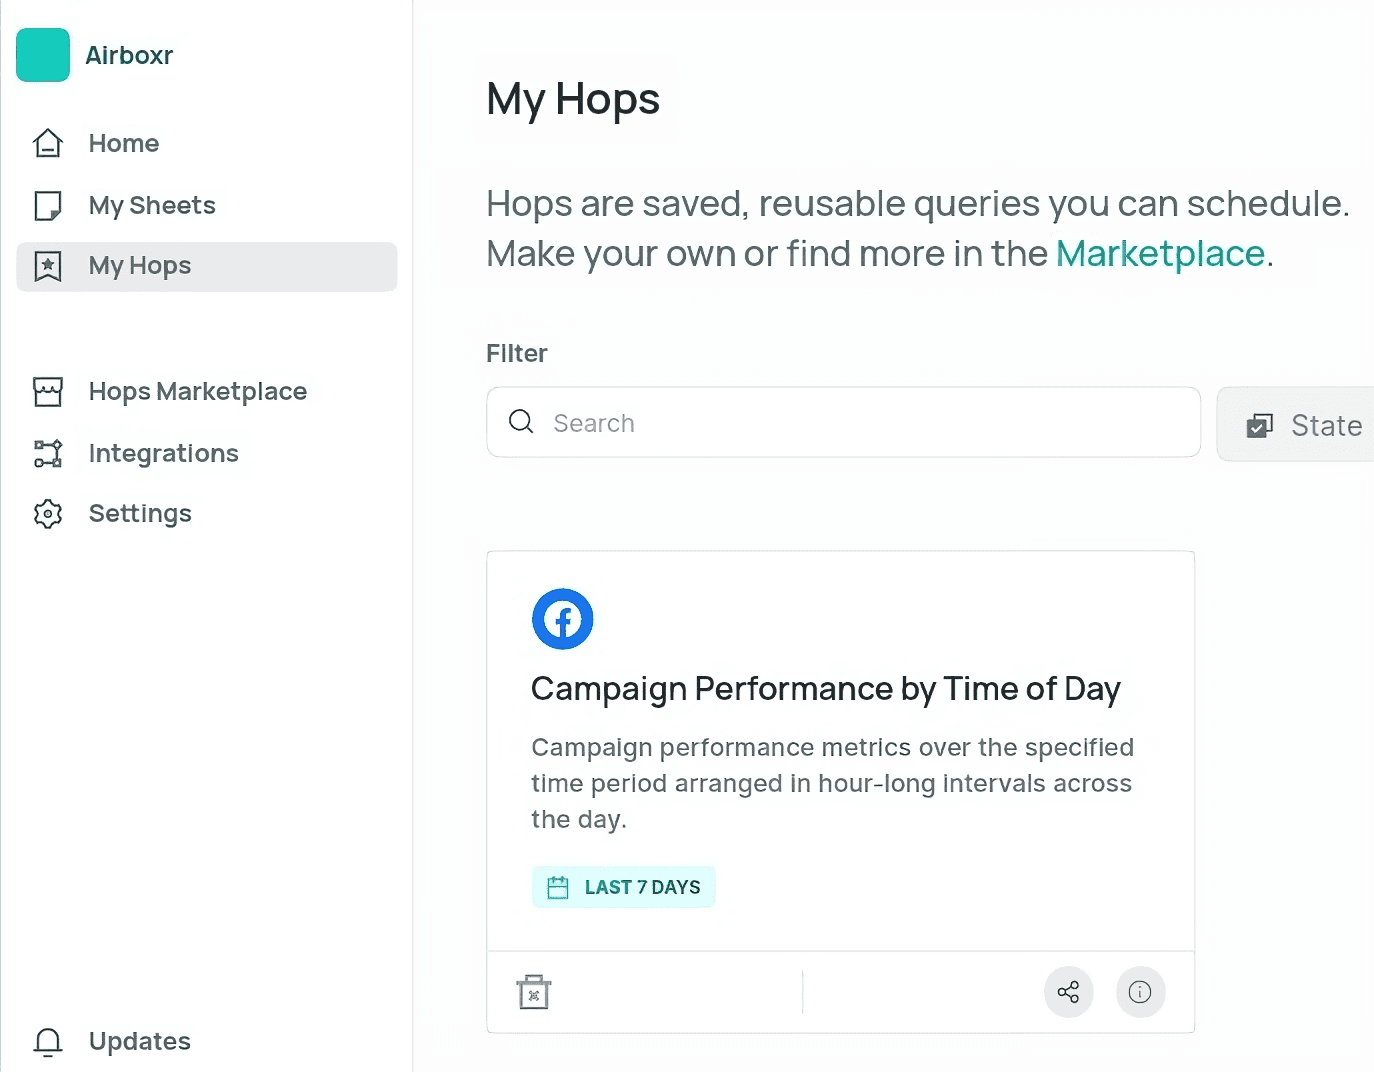Open Hops Marketplace from sidebar
Viewport: 1374px width, 1072px height.
(x=198, y=392)
